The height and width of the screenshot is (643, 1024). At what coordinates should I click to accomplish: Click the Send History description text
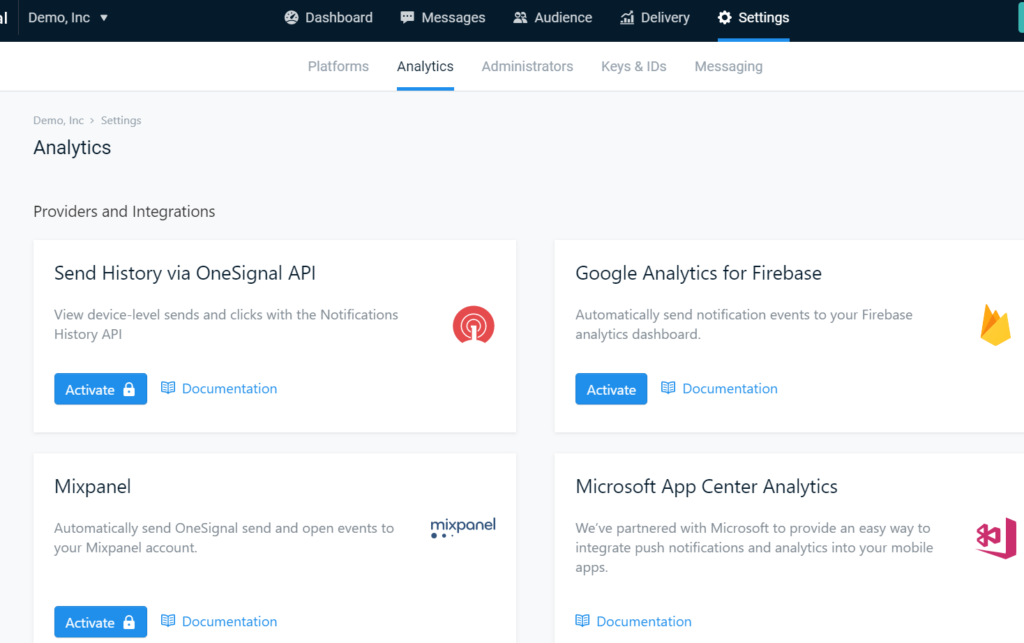click(x=226, y=324)
